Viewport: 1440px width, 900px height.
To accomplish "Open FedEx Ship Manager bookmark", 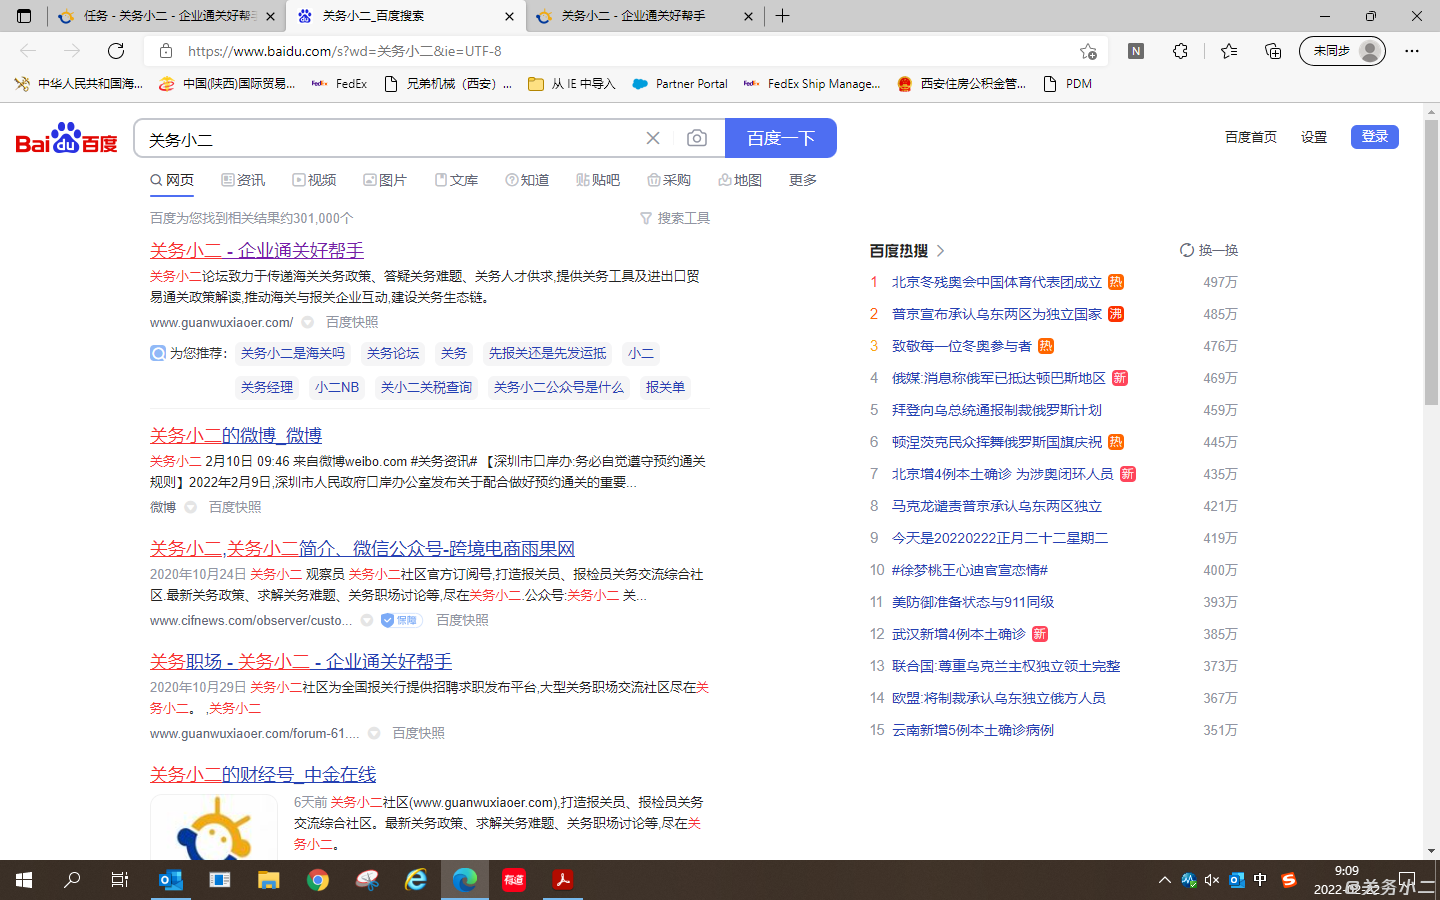I will 813,84.
